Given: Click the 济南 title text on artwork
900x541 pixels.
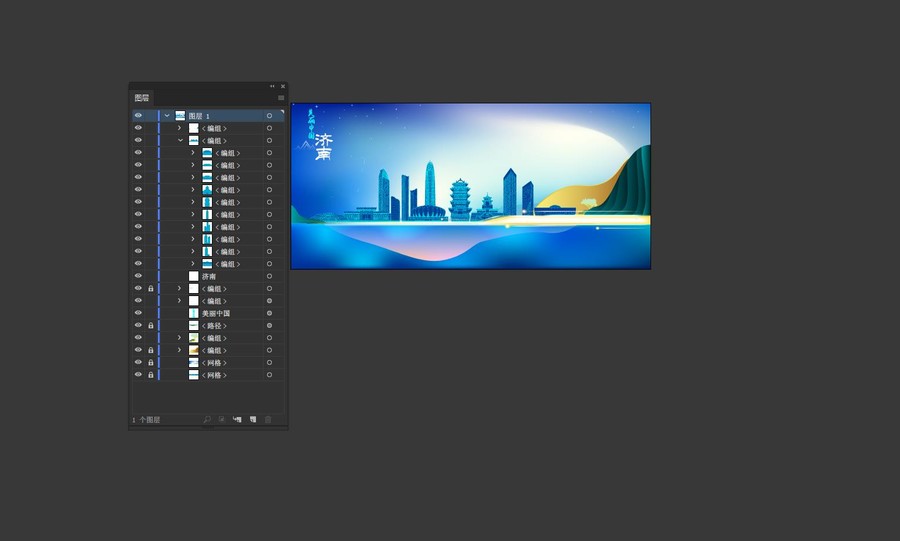Looking at the screenshot, I should (x=324, y=147).
